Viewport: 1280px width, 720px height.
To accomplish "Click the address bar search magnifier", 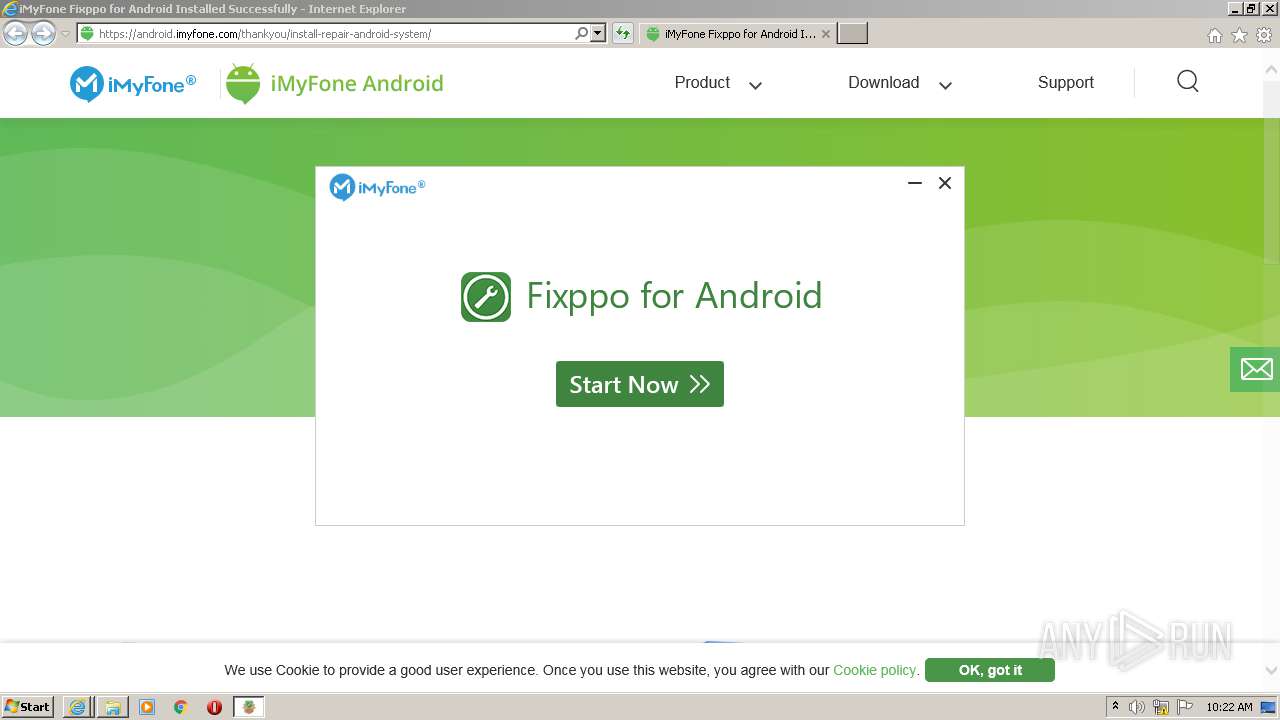I will click(581, 34).
